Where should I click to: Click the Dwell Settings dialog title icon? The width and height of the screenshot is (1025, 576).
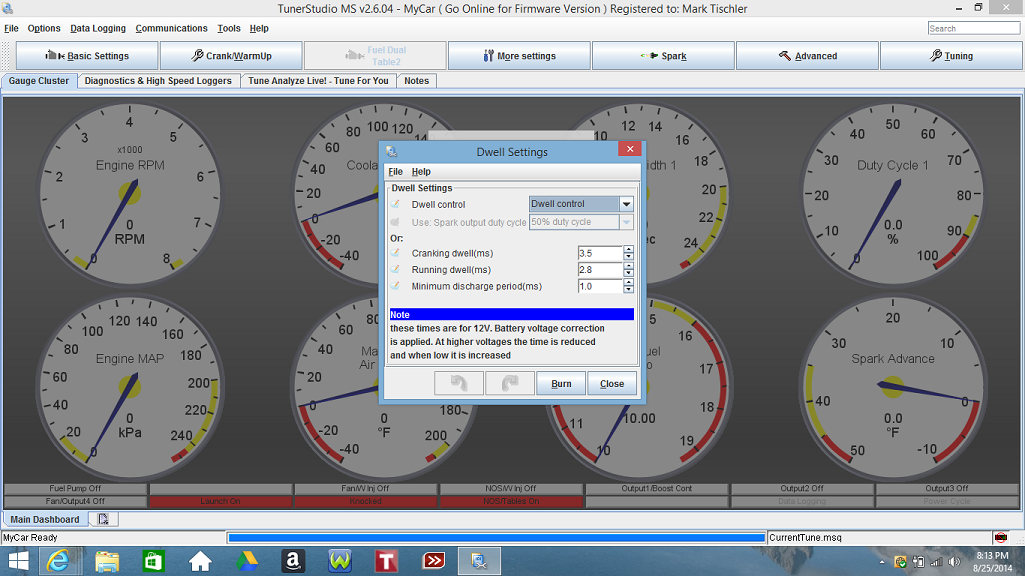pyautogui.click(x=392, y=152)
